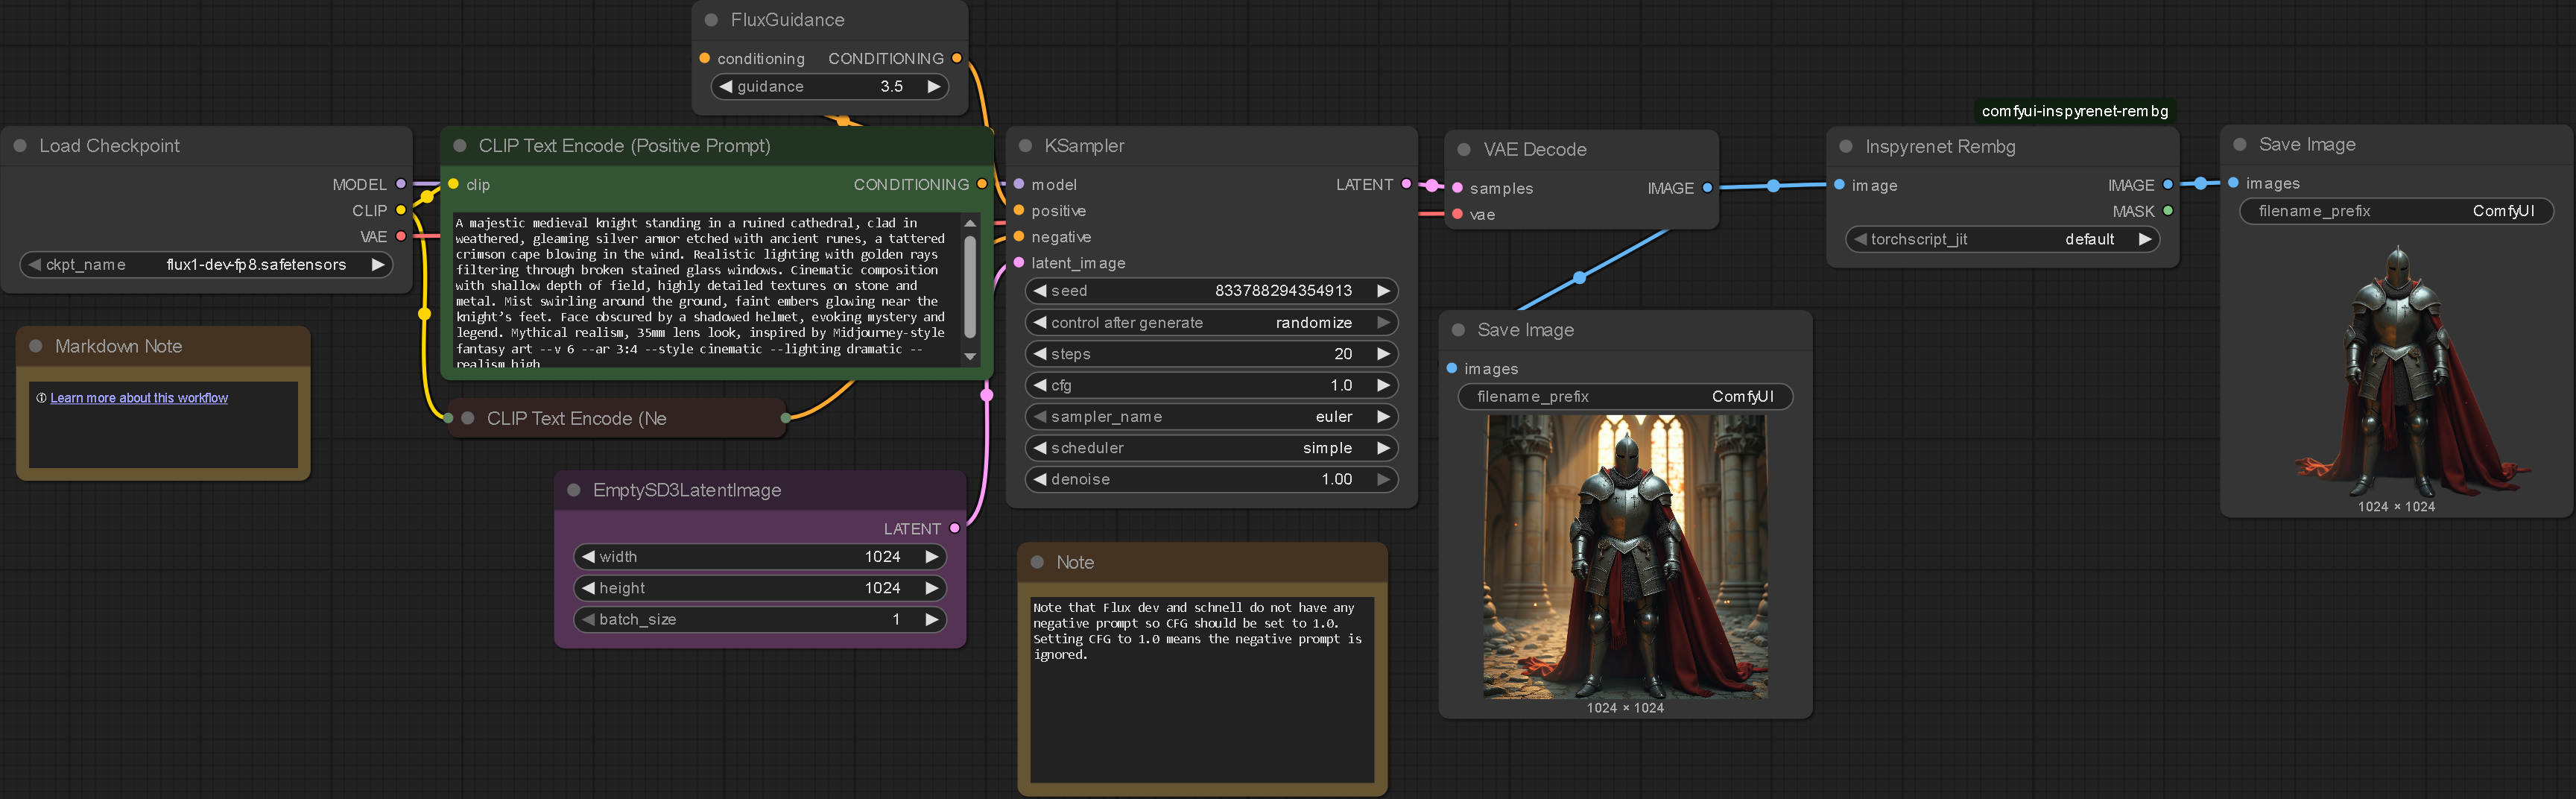Image resolution: width=2576 pixels, height=799 pixels.
Task: Increase cfg with right arrow
Action: click(1384, 385)
